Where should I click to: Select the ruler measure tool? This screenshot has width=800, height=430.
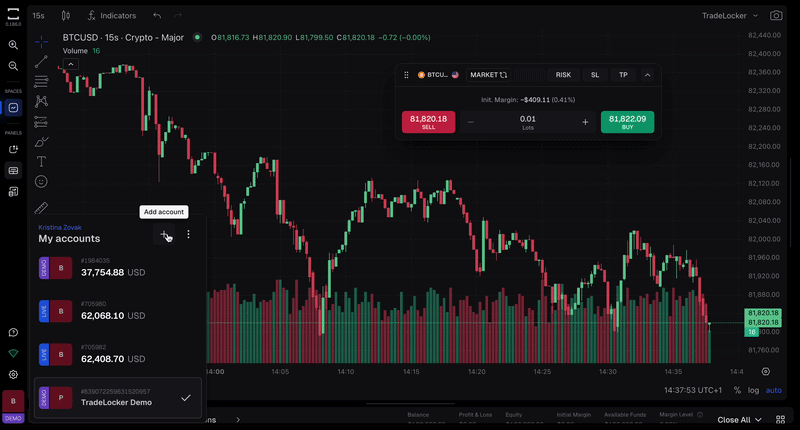(x=41, y=208)
